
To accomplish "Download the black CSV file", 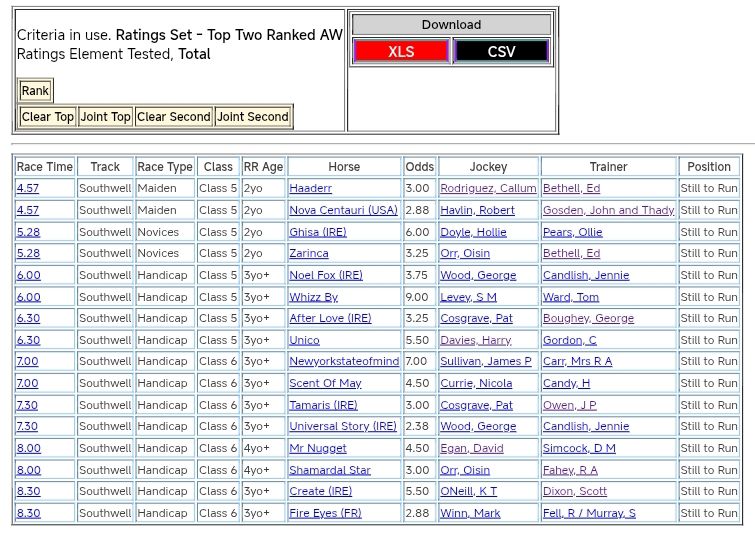I will pyautogui.click(x=501, y=52).
